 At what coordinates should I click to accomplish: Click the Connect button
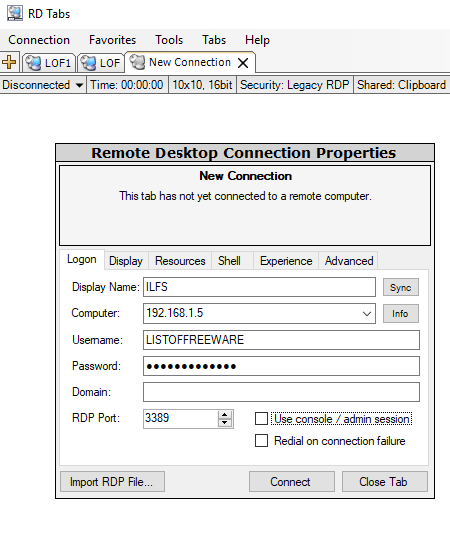(291, 482)
